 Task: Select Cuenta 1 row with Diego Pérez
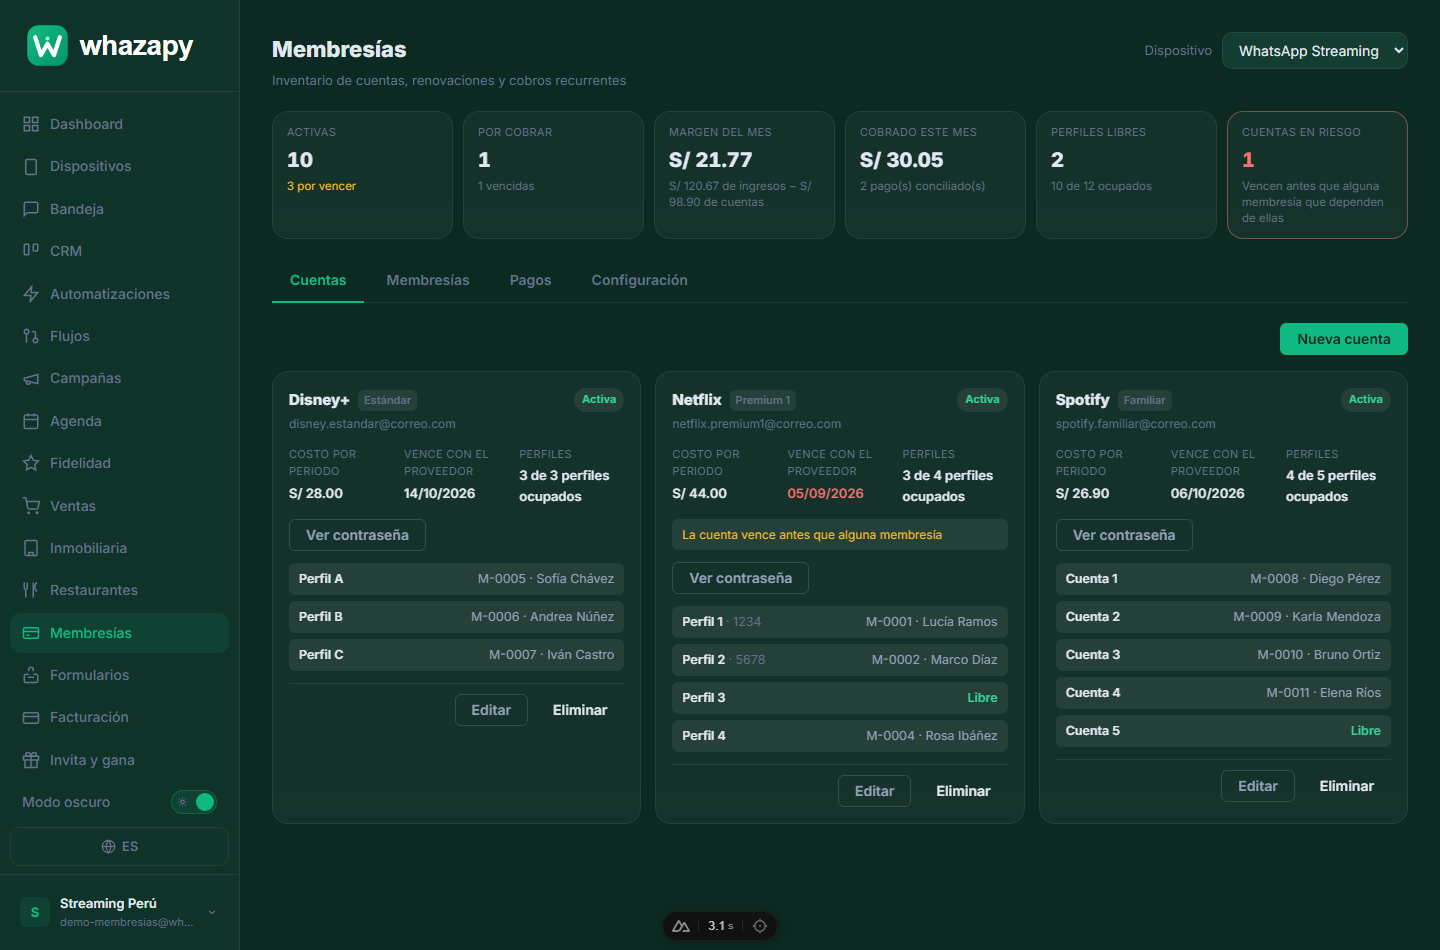pos(1223,579)
